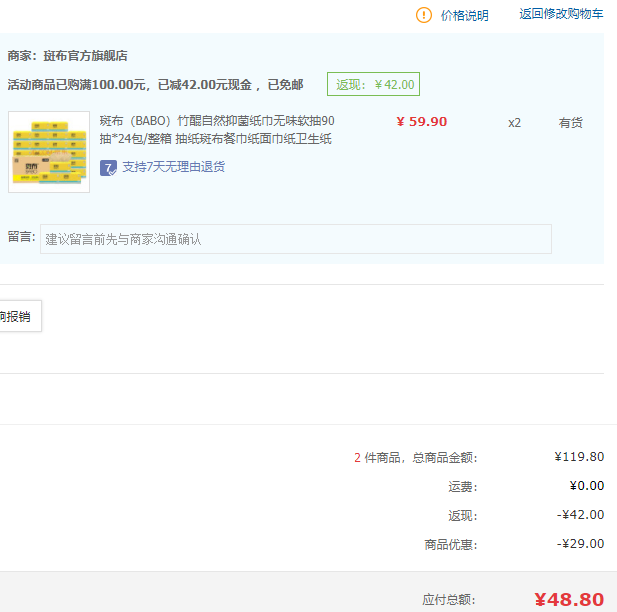The width and height of the screenshot is (617, 612).
Task: Click 返回修改购物车 link
Action: click(x=561, y=14)
